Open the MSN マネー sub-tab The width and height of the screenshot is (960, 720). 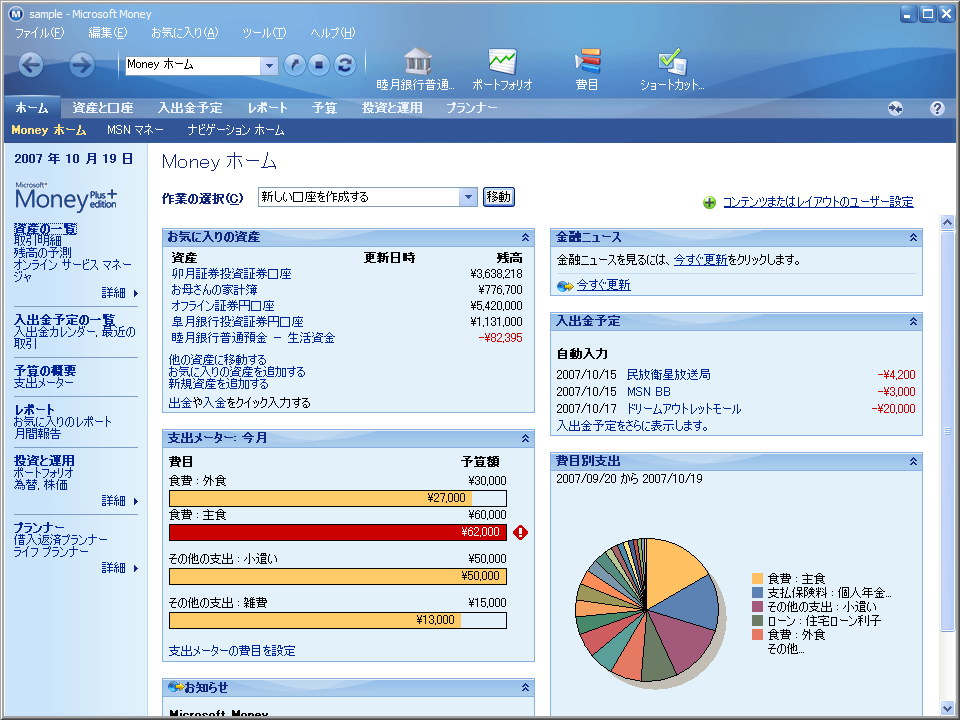click(x=135, y=130)
